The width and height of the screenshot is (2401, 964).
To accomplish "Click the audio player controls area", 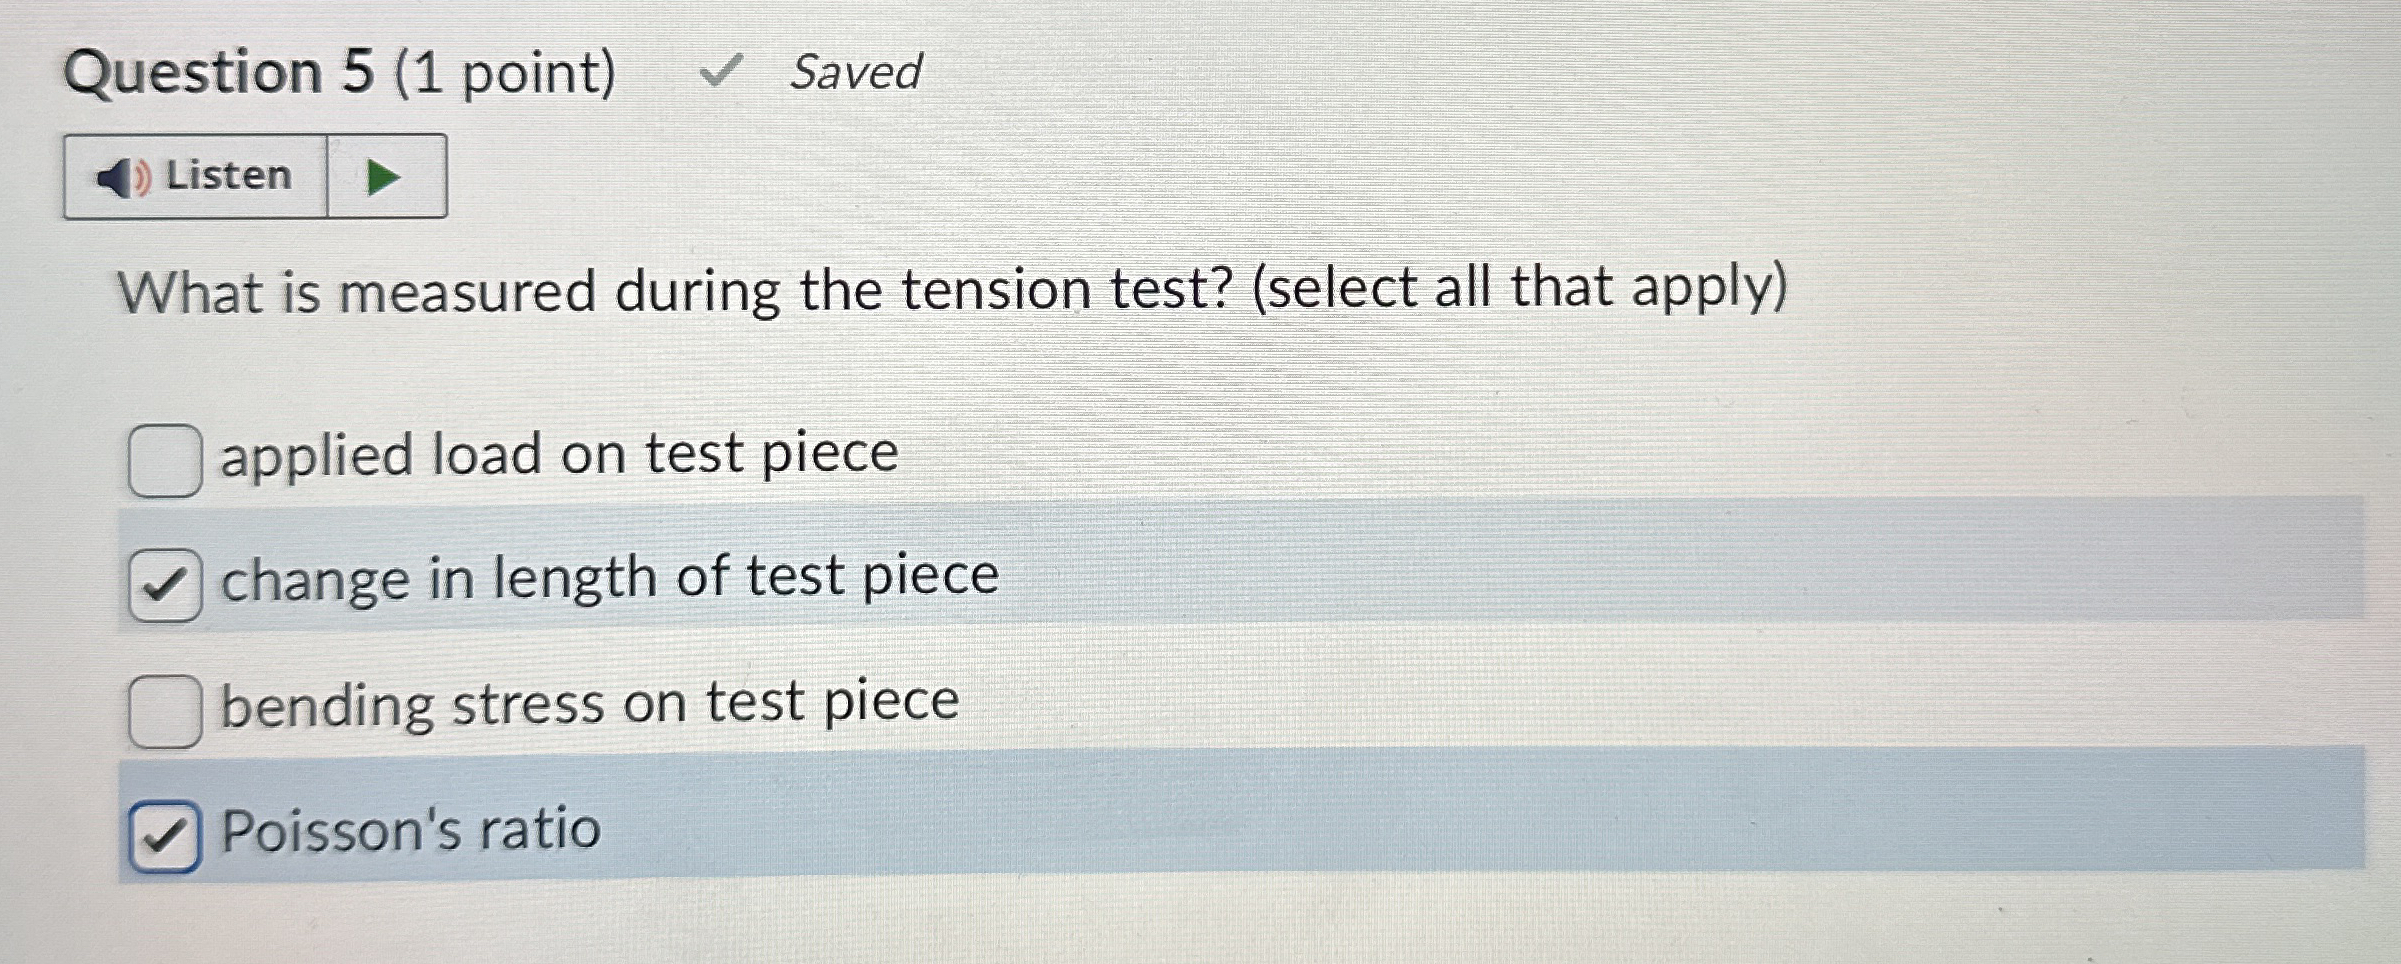I will 255,176.
